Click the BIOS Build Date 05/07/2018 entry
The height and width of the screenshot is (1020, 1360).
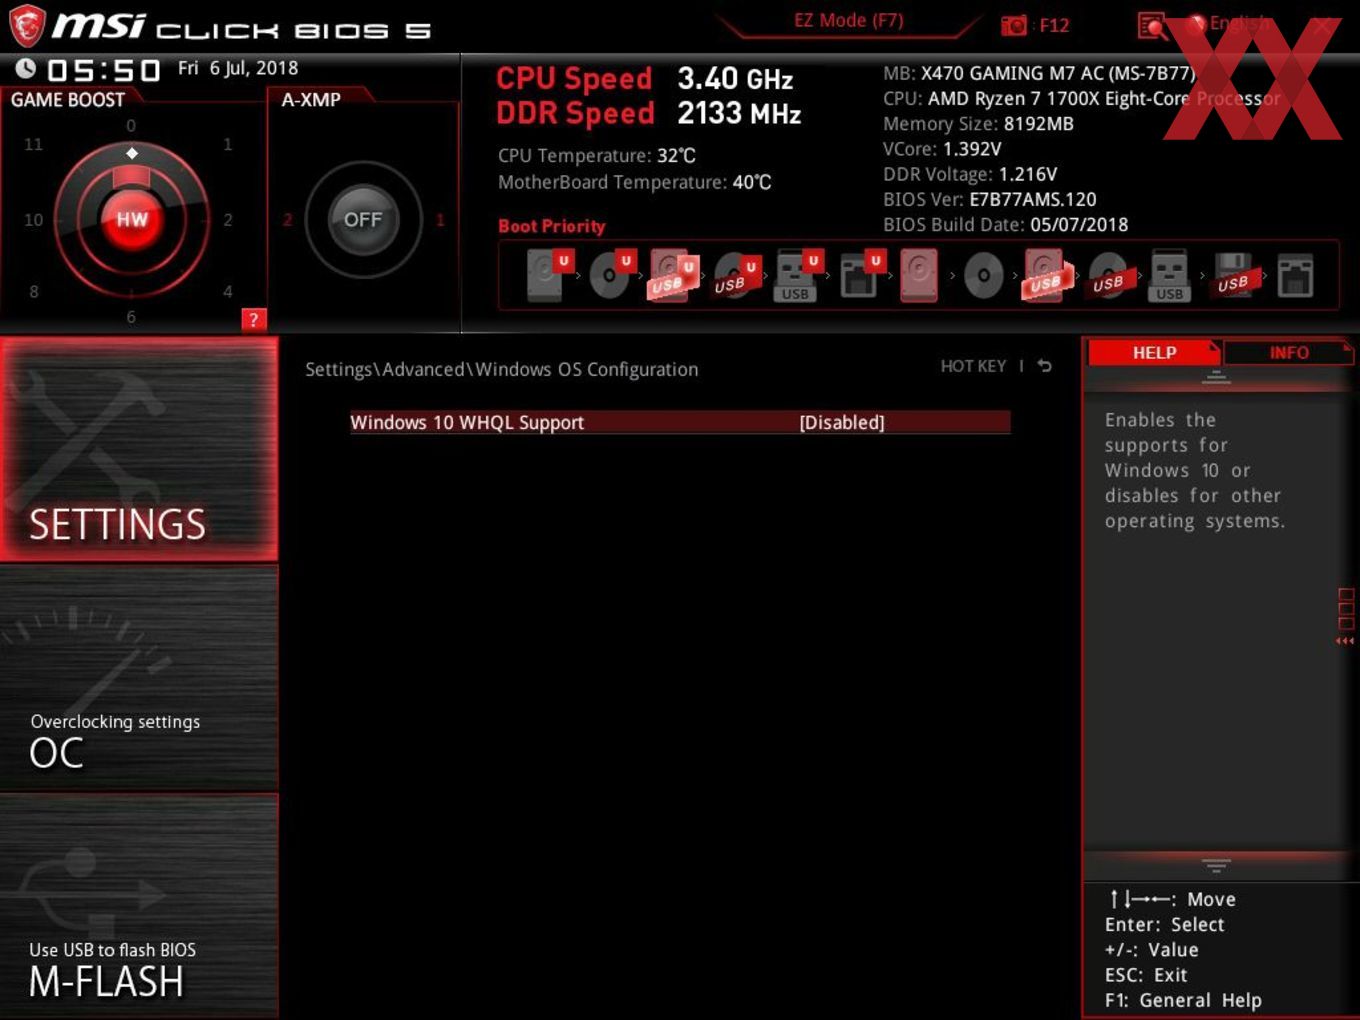coord(1005,225)
